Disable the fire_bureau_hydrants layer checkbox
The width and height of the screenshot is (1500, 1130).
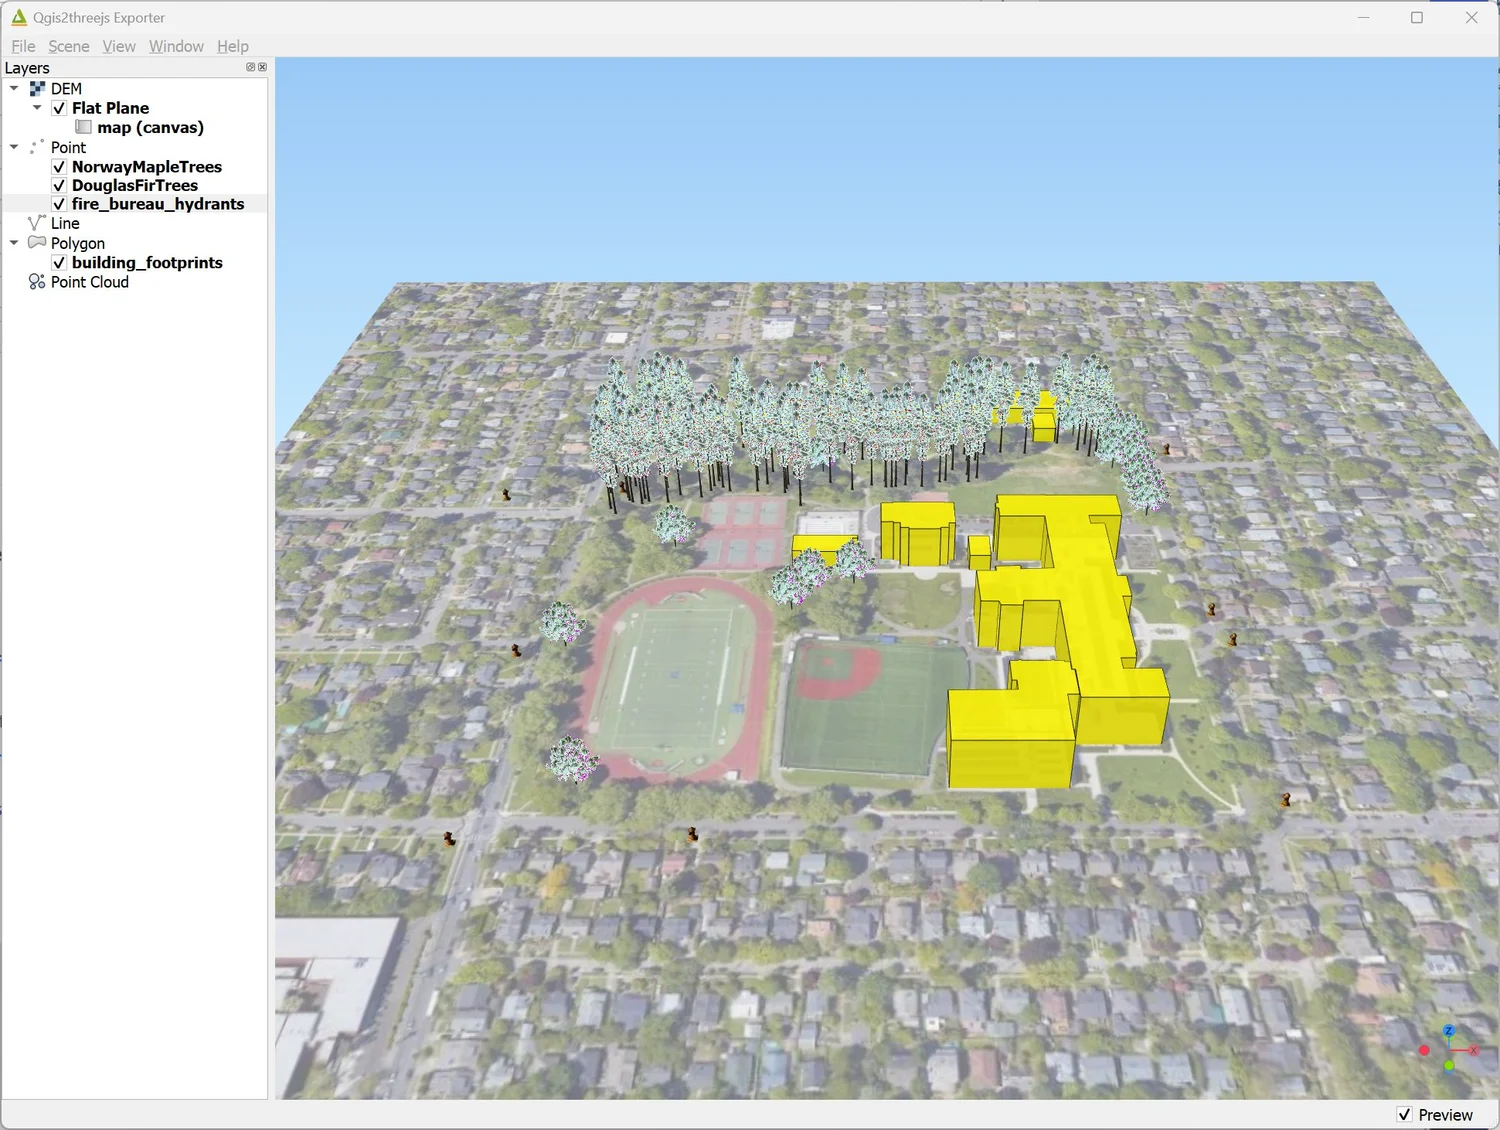tap(58, 203)
